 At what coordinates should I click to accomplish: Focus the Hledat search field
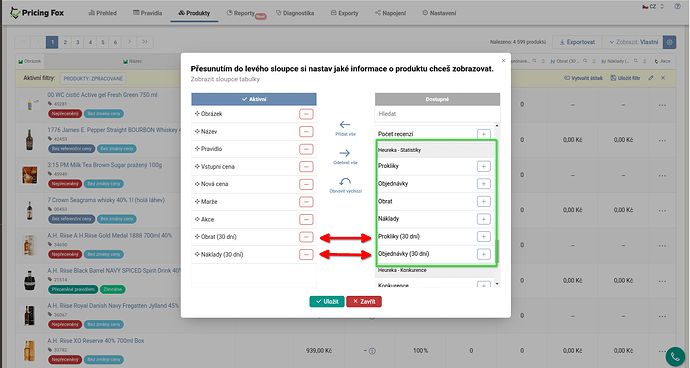coord(437,114)
